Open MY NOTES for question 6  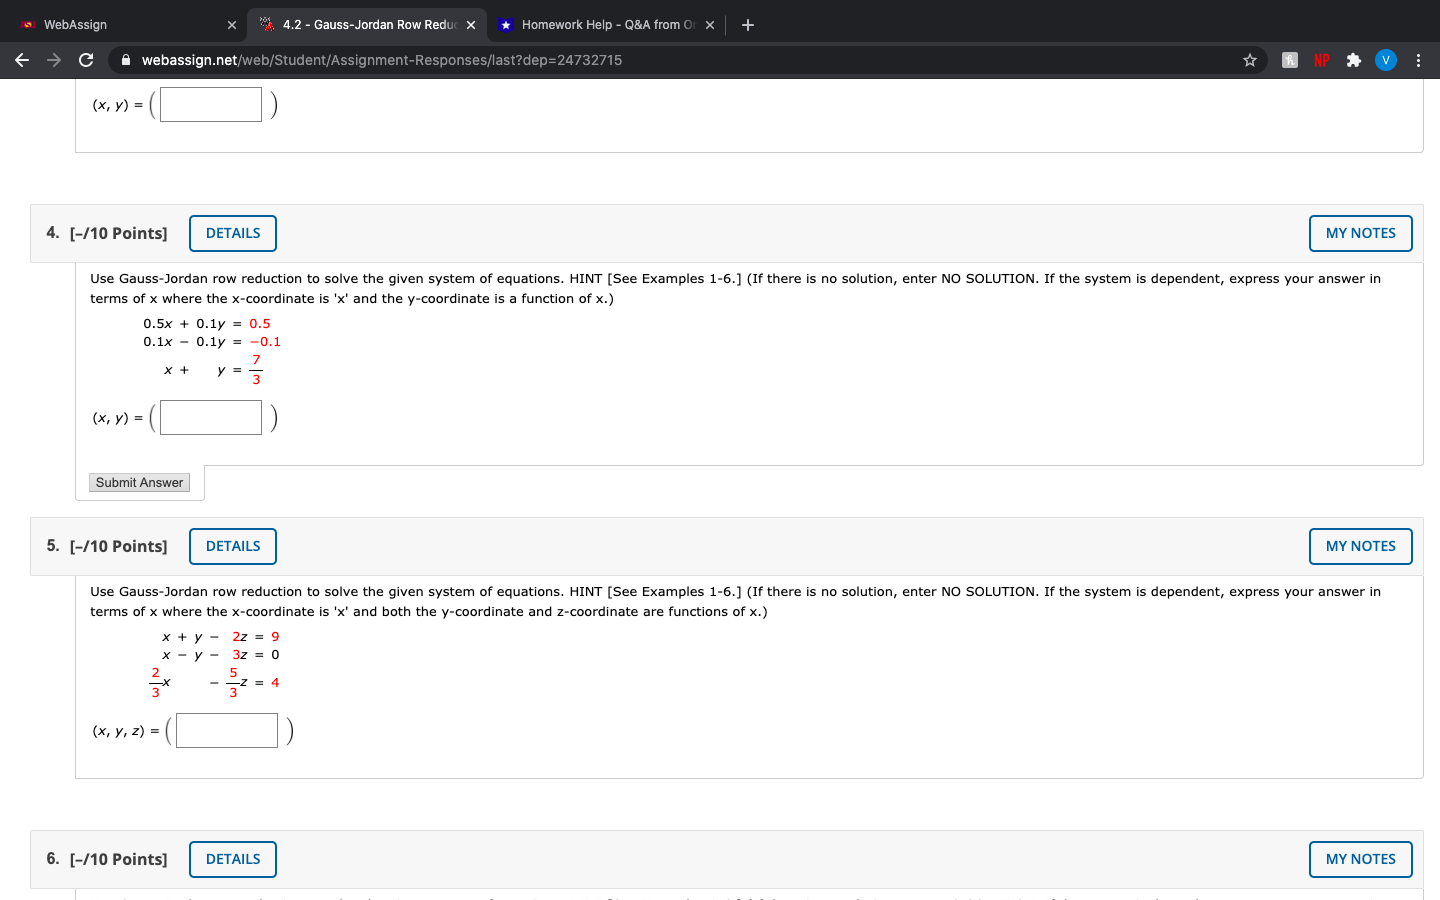[x=1361, y=859]
